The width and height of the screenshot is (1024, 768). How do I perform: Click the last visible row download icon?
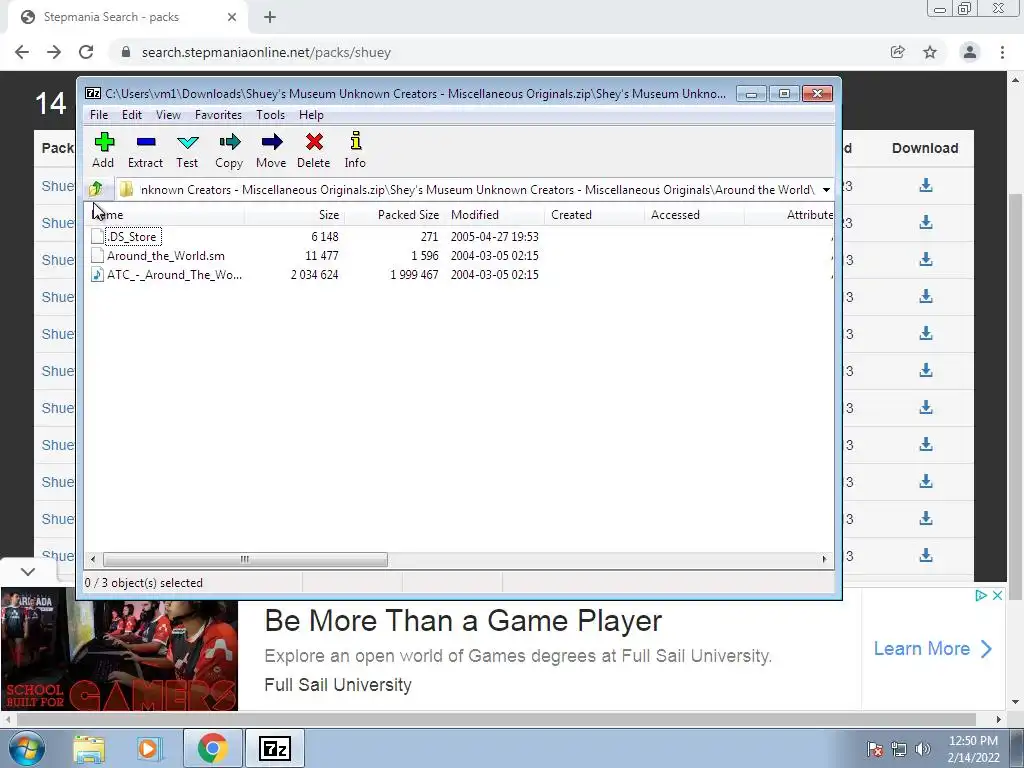coord(926,556)
